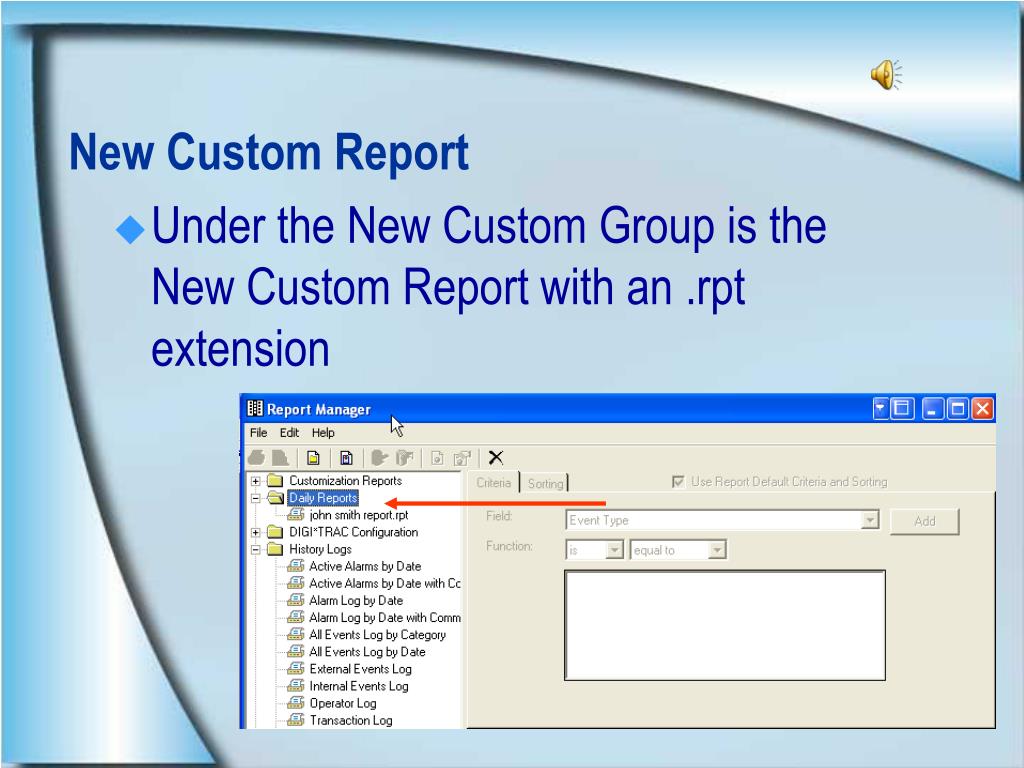The image size is (1024, 768).
Task: Open the Edit menu
Action: point(289,432)
